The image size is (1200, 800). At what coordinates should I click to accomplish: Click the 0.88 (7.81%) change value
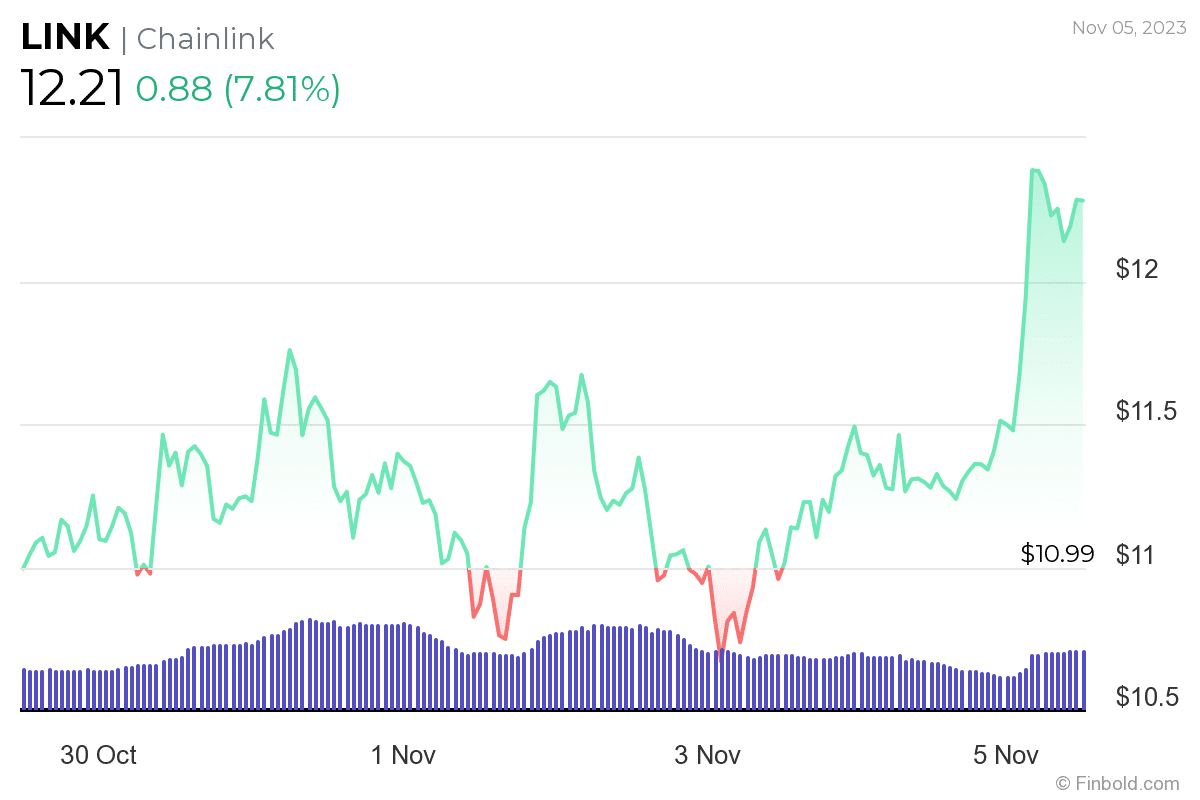click(x=238, y=90)
